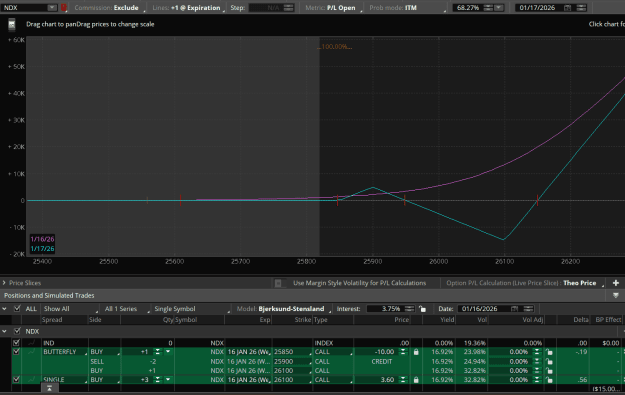This screenshot has width=625, height=395.
Task: Adjust the BUTTERFLY -10.00 price stepper
Action: click(403, 352)
